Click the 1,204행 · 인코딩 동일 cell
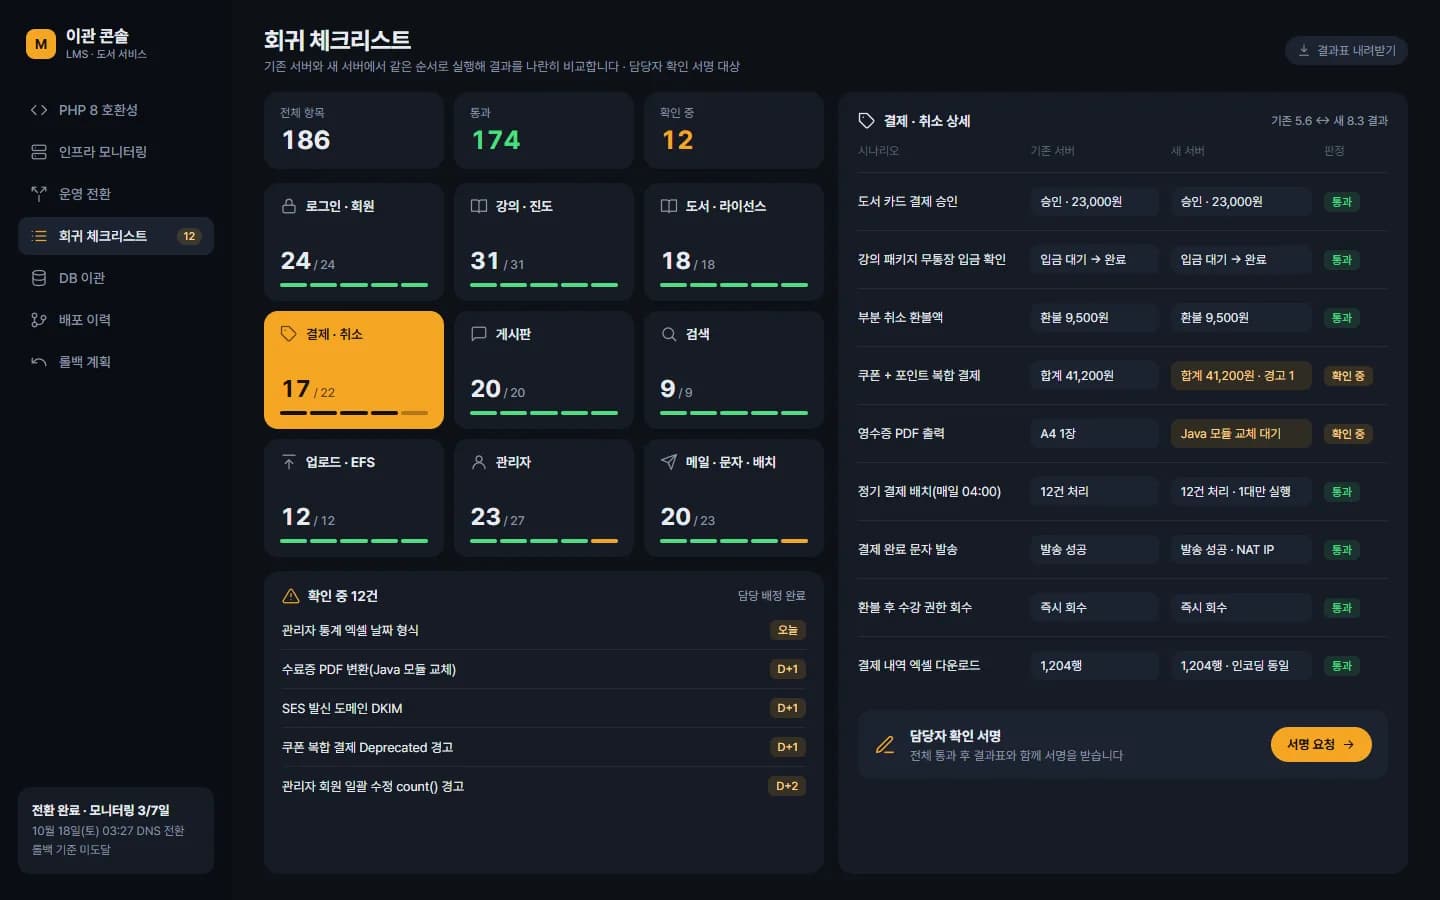The height and width of the screenshot is (900, 1440). (x=1241, y=666)
